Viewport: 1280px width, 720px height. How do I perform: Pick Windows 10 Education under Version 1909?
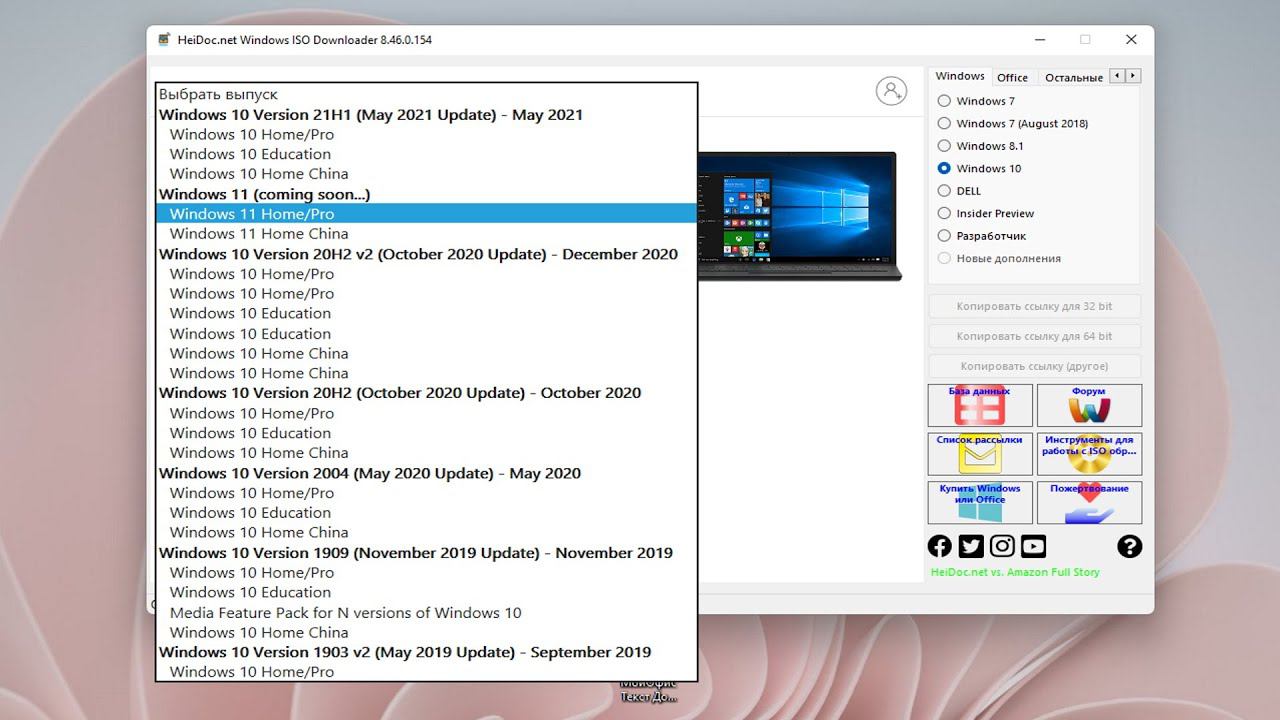coord(426,592)
